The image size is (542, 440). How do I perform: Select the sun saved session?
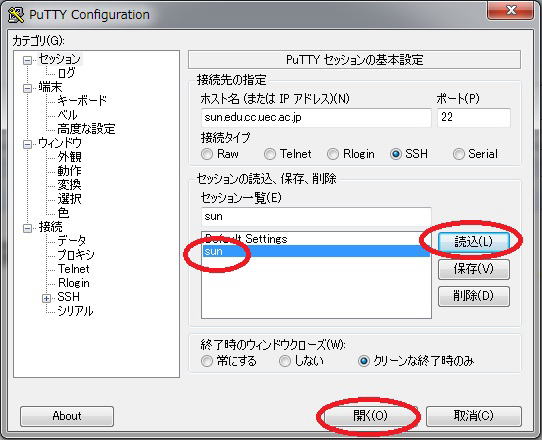[316, 251]
